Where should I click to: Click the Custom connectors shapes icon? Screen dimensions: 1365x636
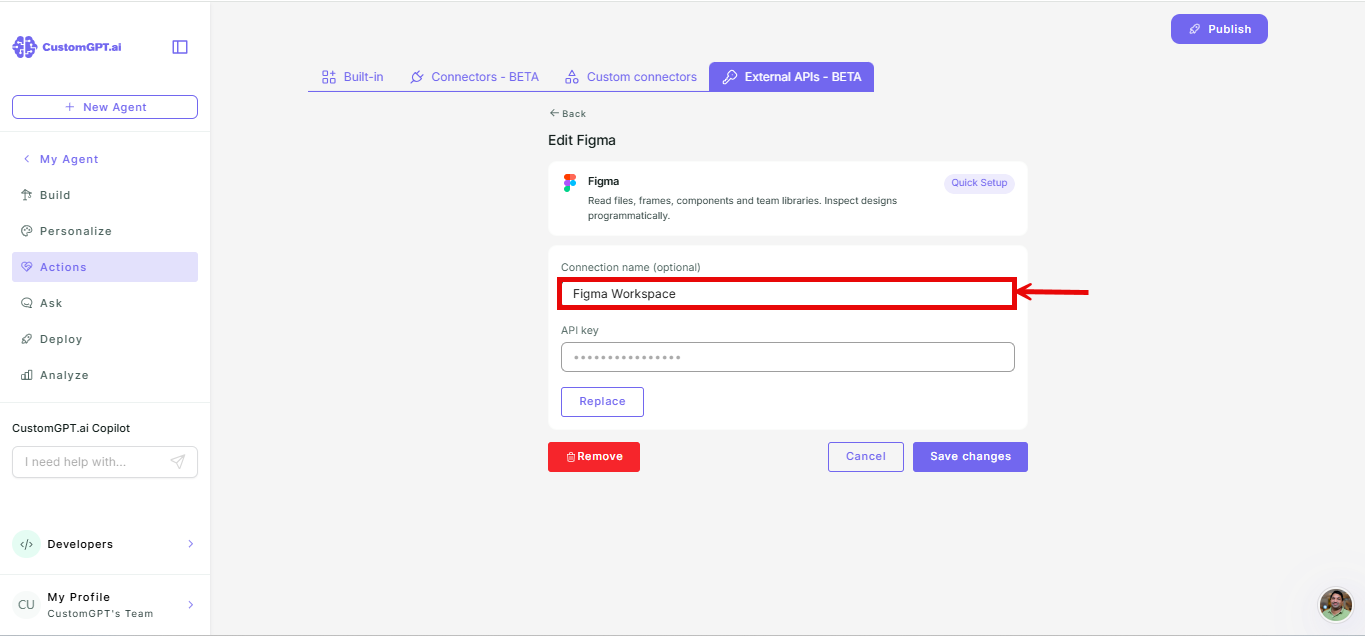pos(572,77)
